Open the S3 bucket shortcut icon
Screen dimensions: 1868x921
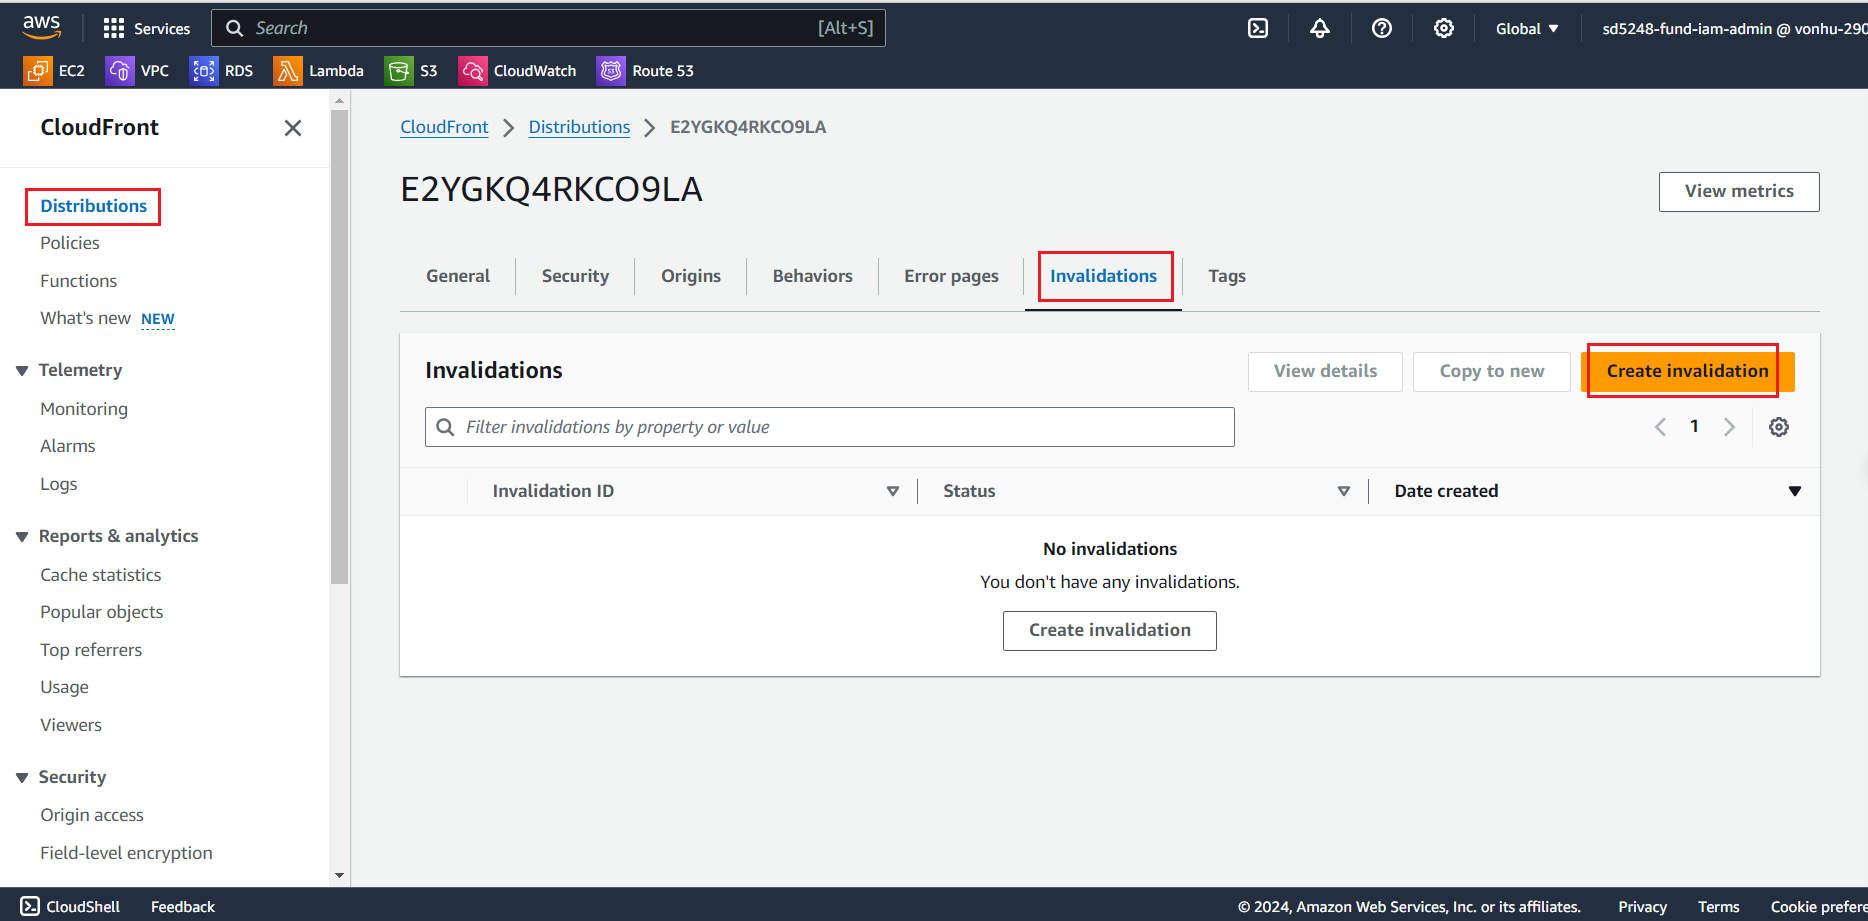pyautogui.click(x=399, y=71)
